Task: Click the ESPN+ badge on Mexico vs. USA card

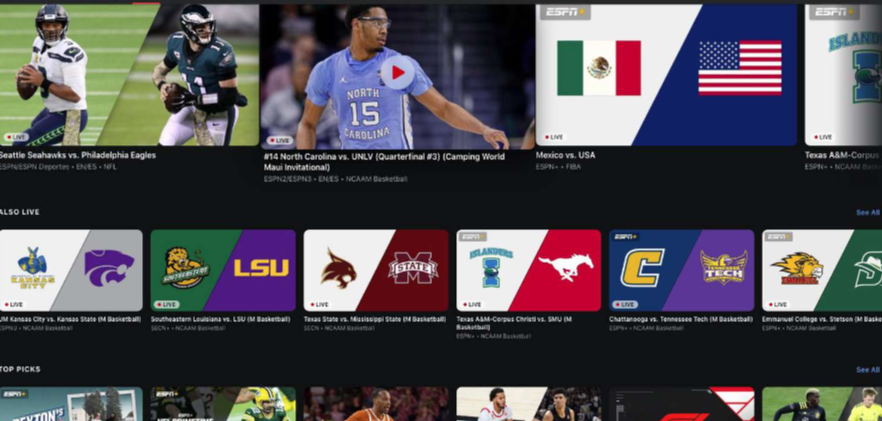Action: pyautogui.click(x=565, y=13)
